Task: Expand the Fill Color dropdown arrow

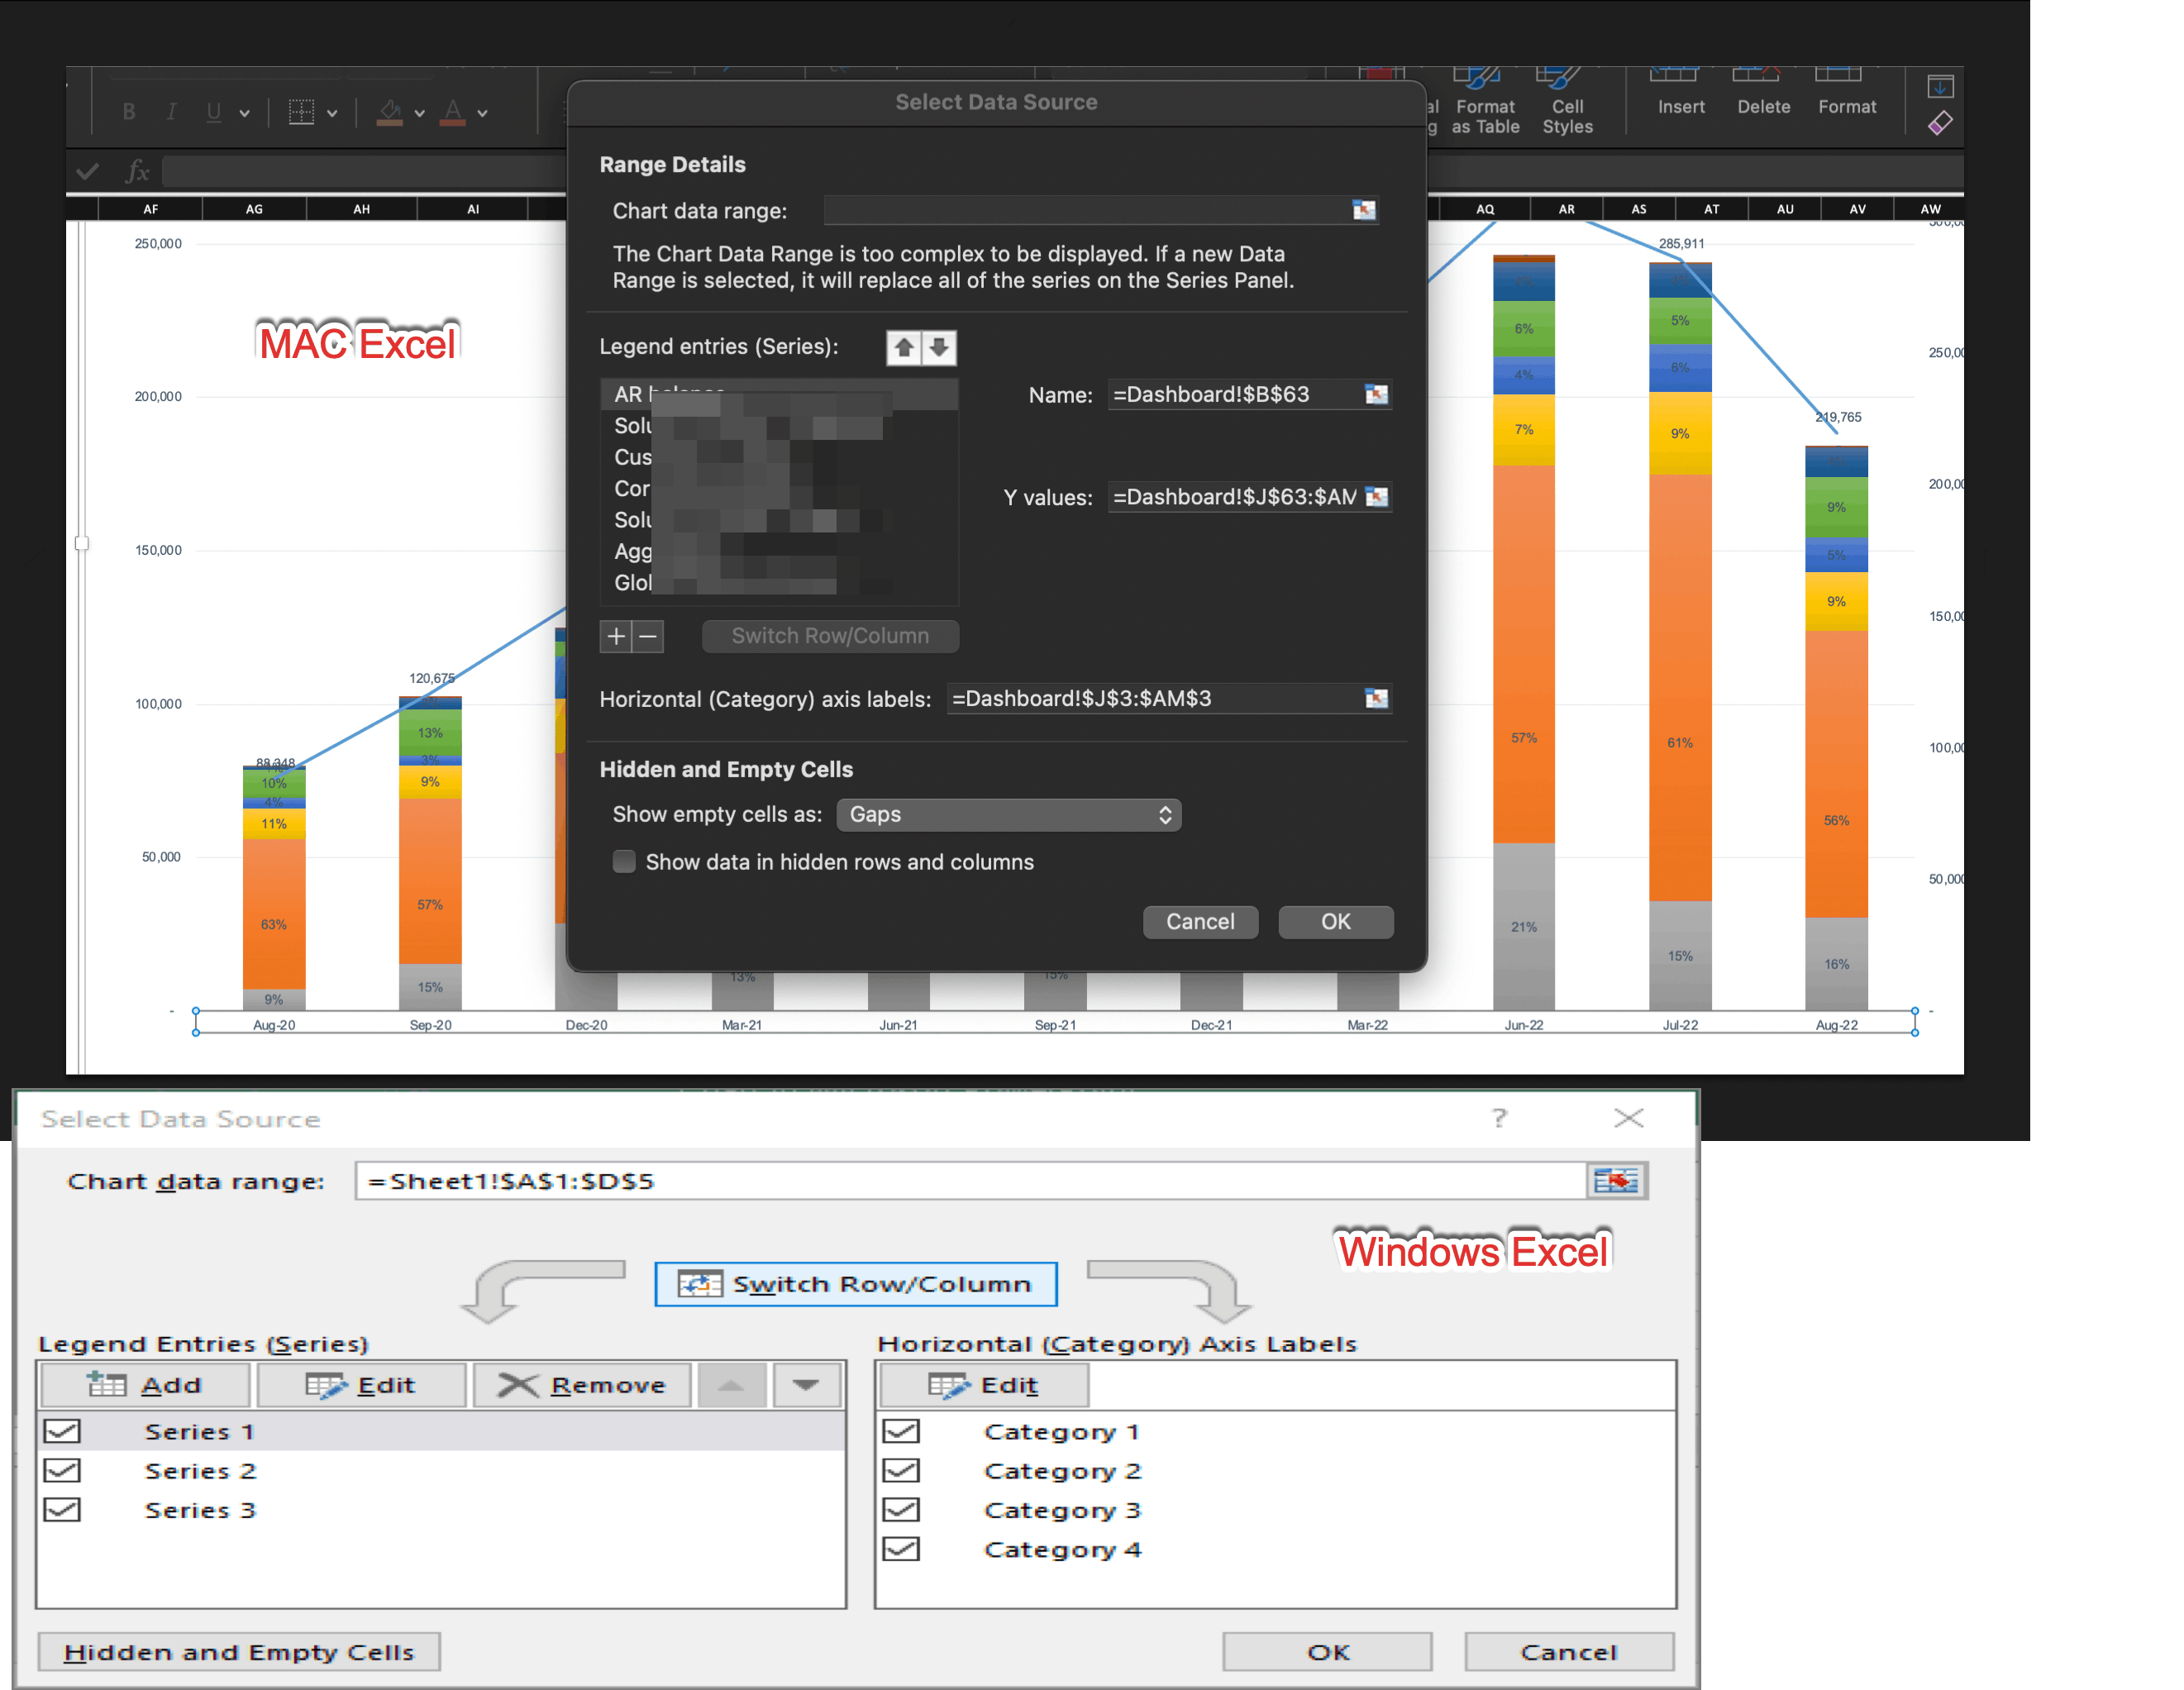Action: coord(420,114)
